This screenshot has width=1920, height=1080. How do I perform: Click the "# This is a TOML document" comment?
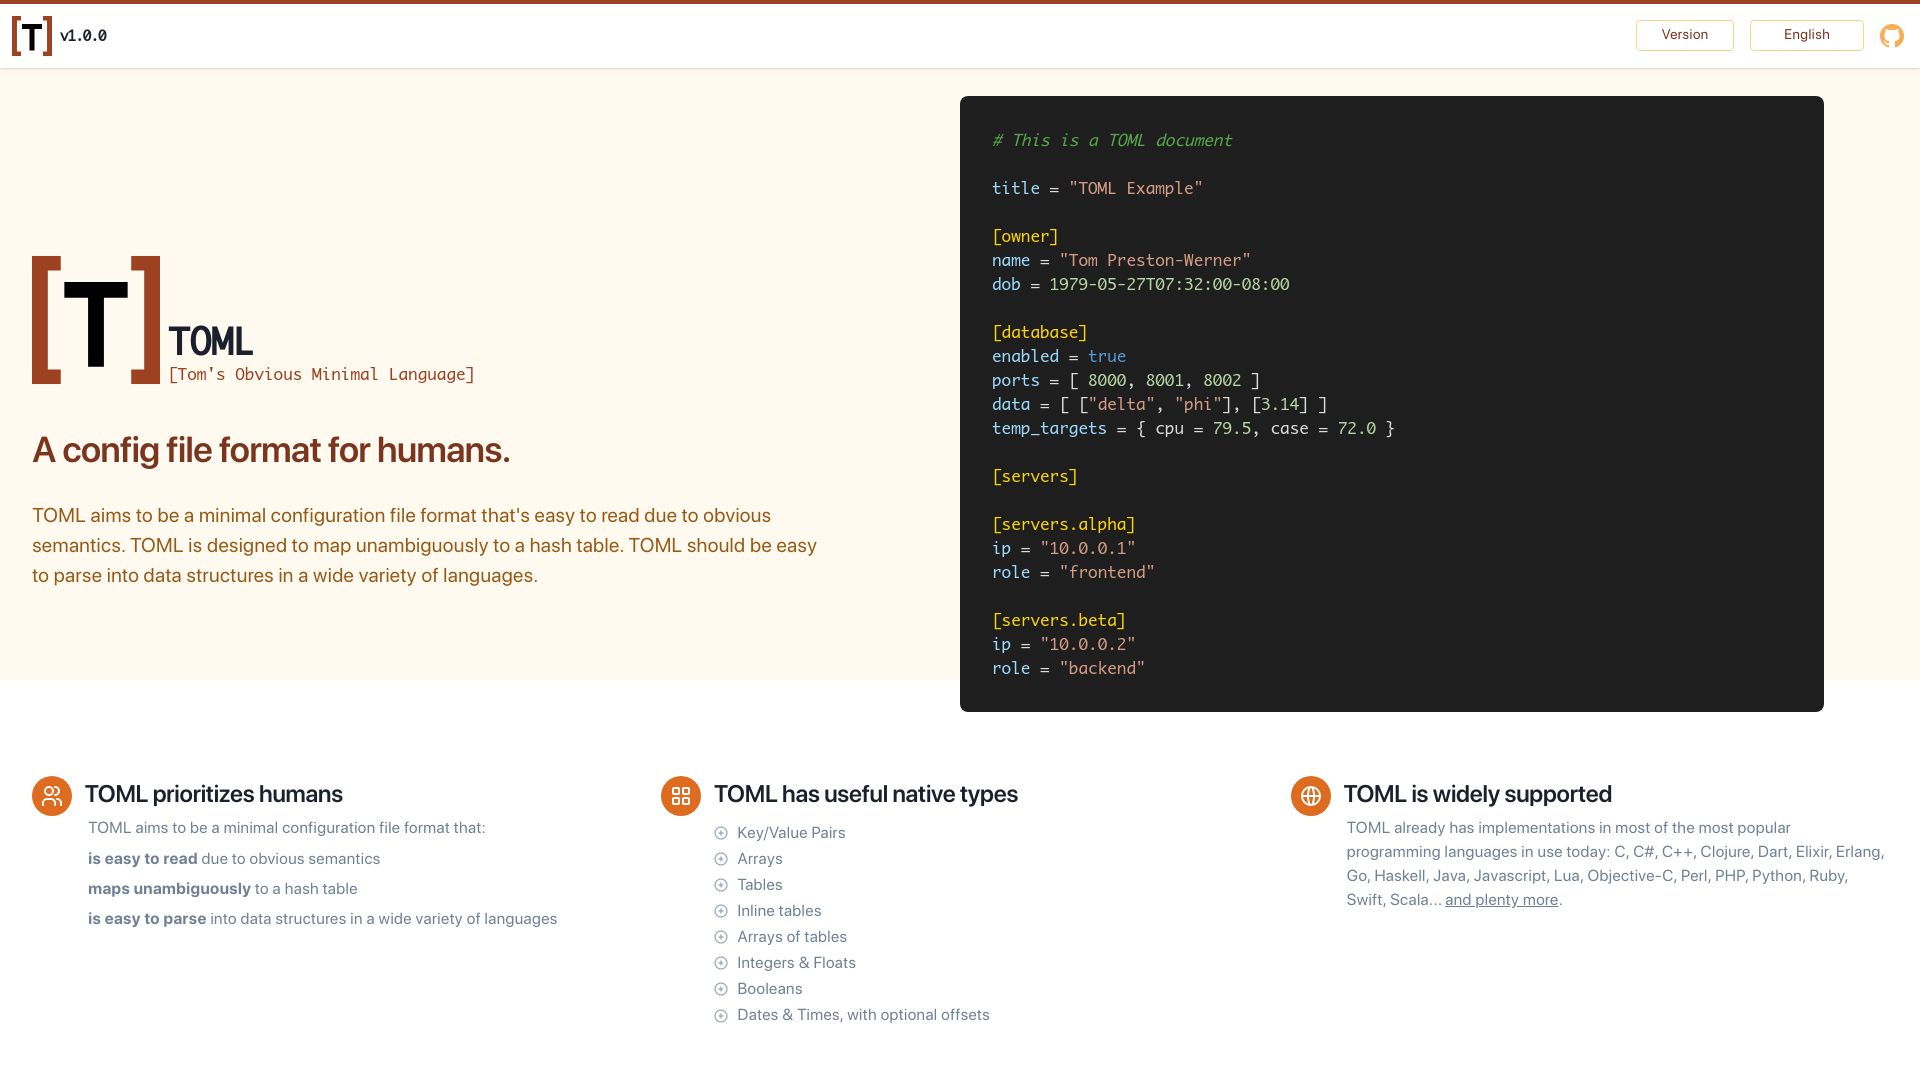(1112, 141)
